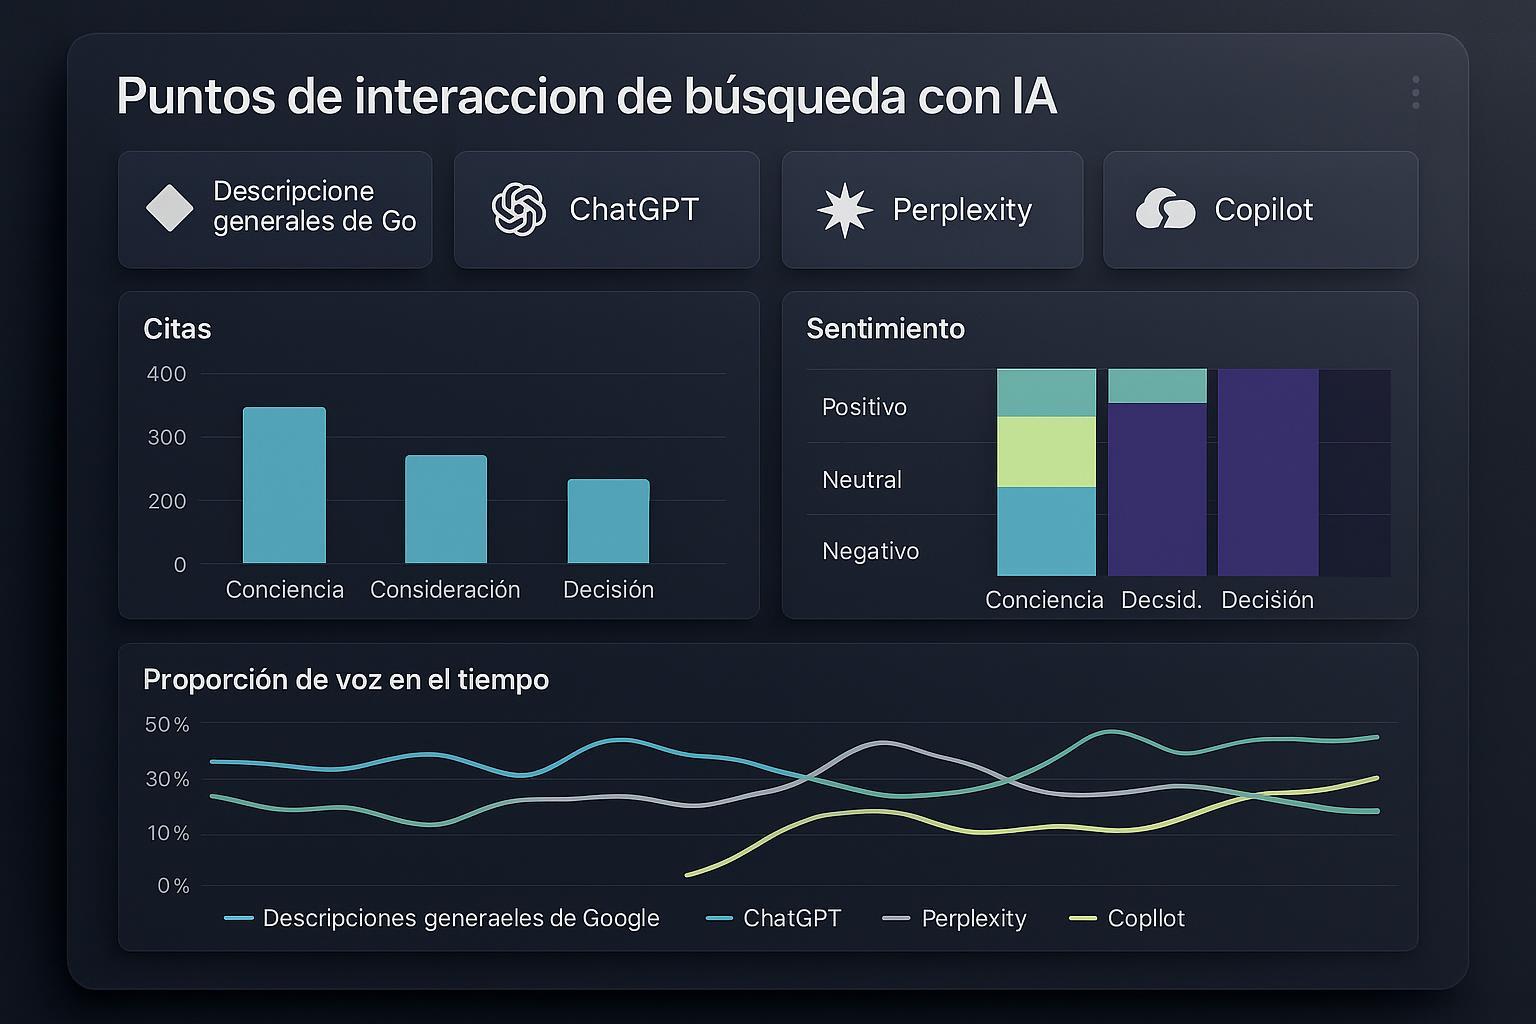
Task: Toggle 'Descripciones generaeles de Google' legend entry
Action: click(461, 918)
